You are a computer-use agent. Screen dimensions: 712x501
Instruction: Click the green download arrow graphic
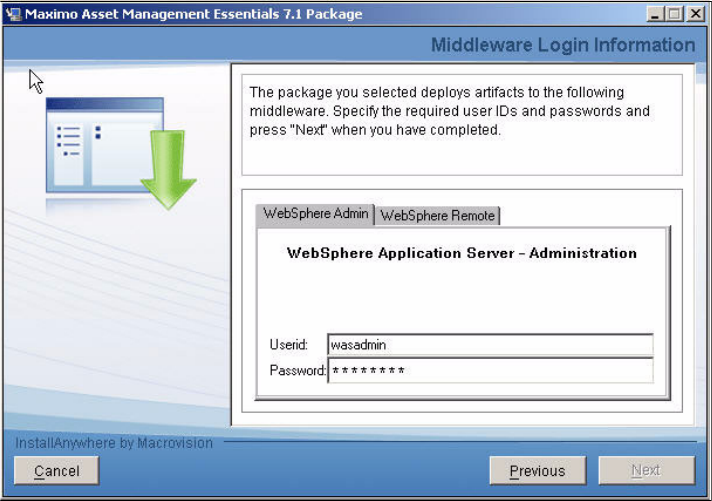pos(168,169)
